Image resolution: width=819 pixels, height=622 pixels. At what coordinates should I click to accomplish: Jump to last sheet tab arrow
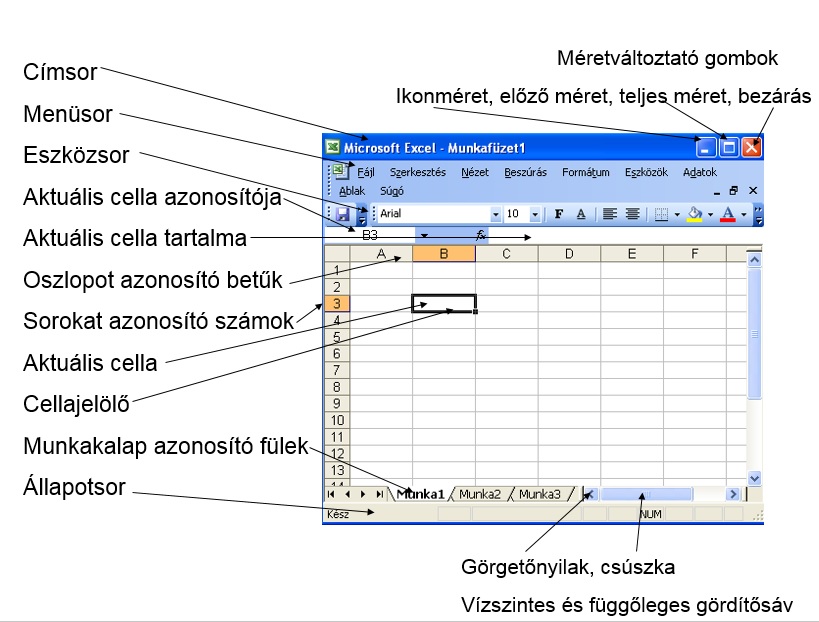380,494
